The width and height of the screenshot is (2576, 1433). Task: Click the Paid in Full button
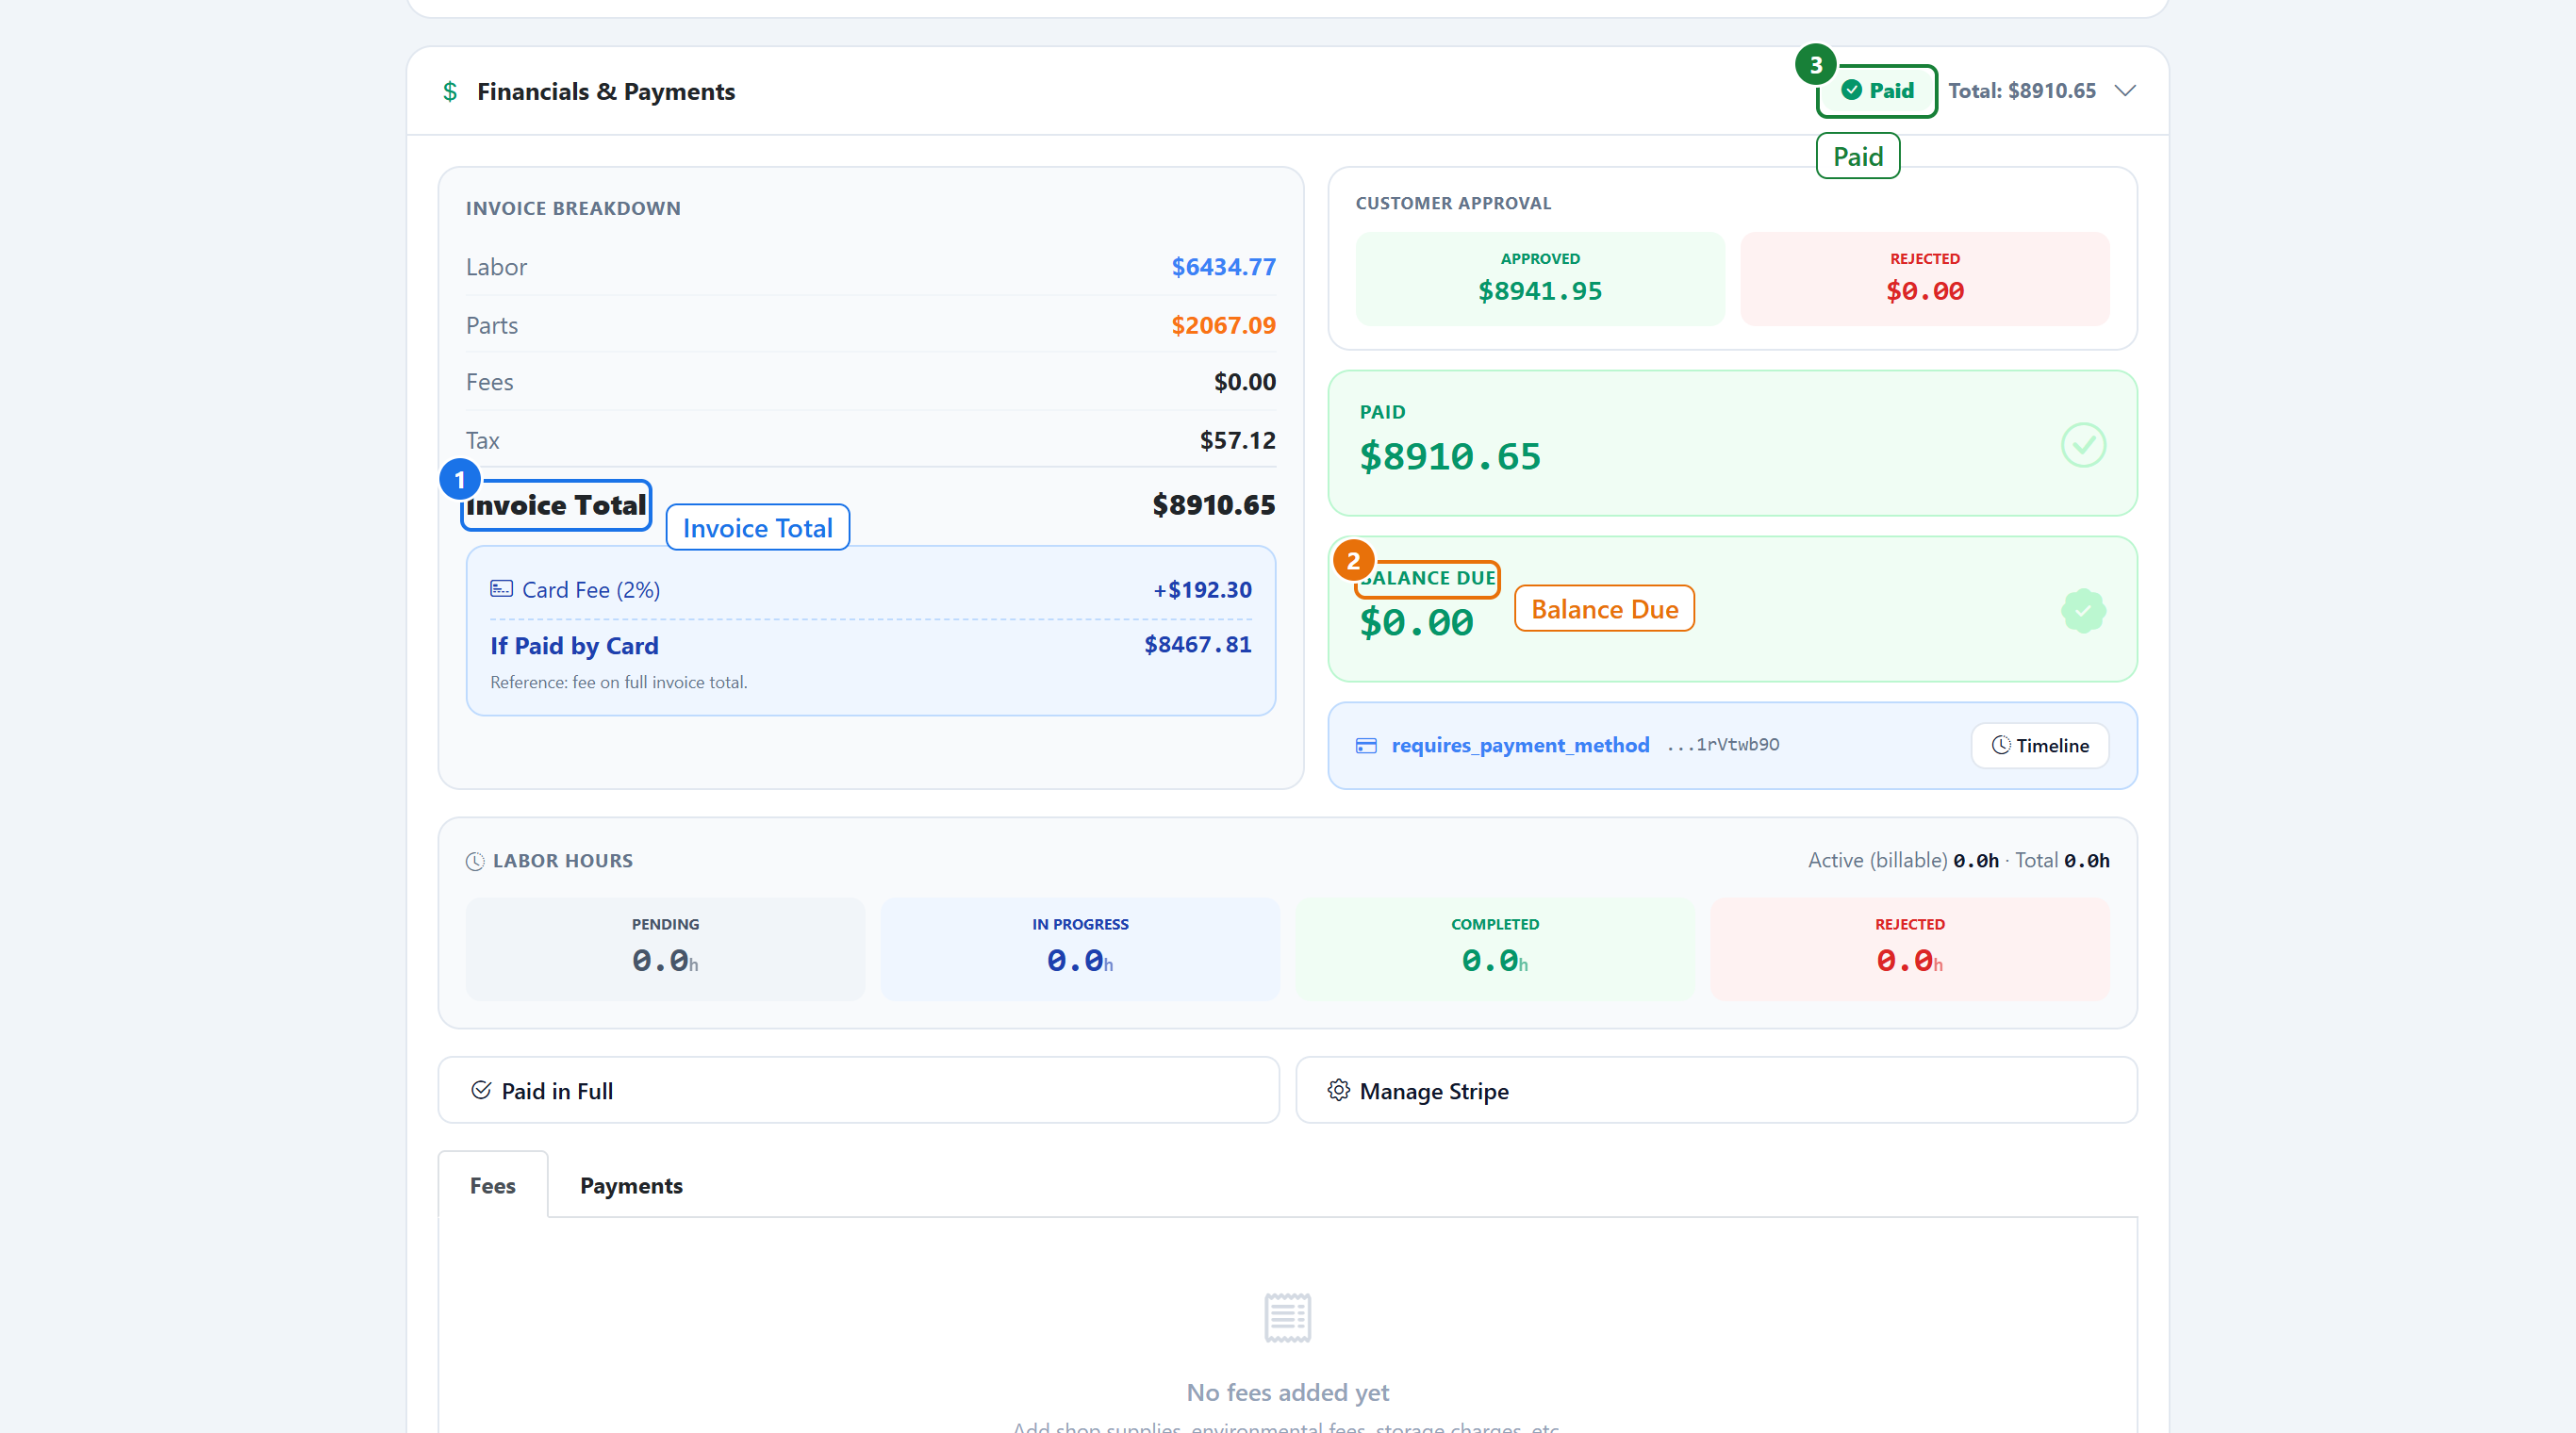[859, 1090]
